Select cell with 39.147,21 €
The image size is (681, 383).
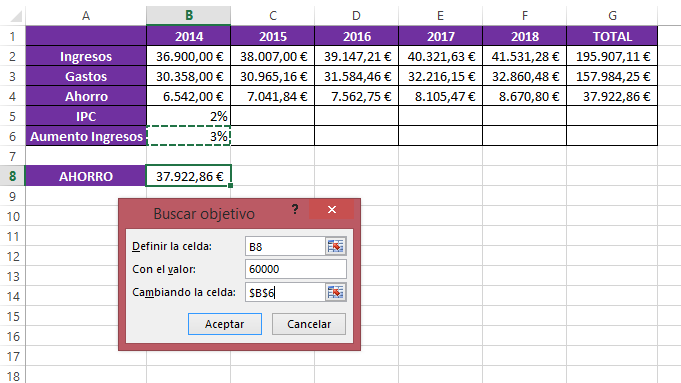click(357, 56)
